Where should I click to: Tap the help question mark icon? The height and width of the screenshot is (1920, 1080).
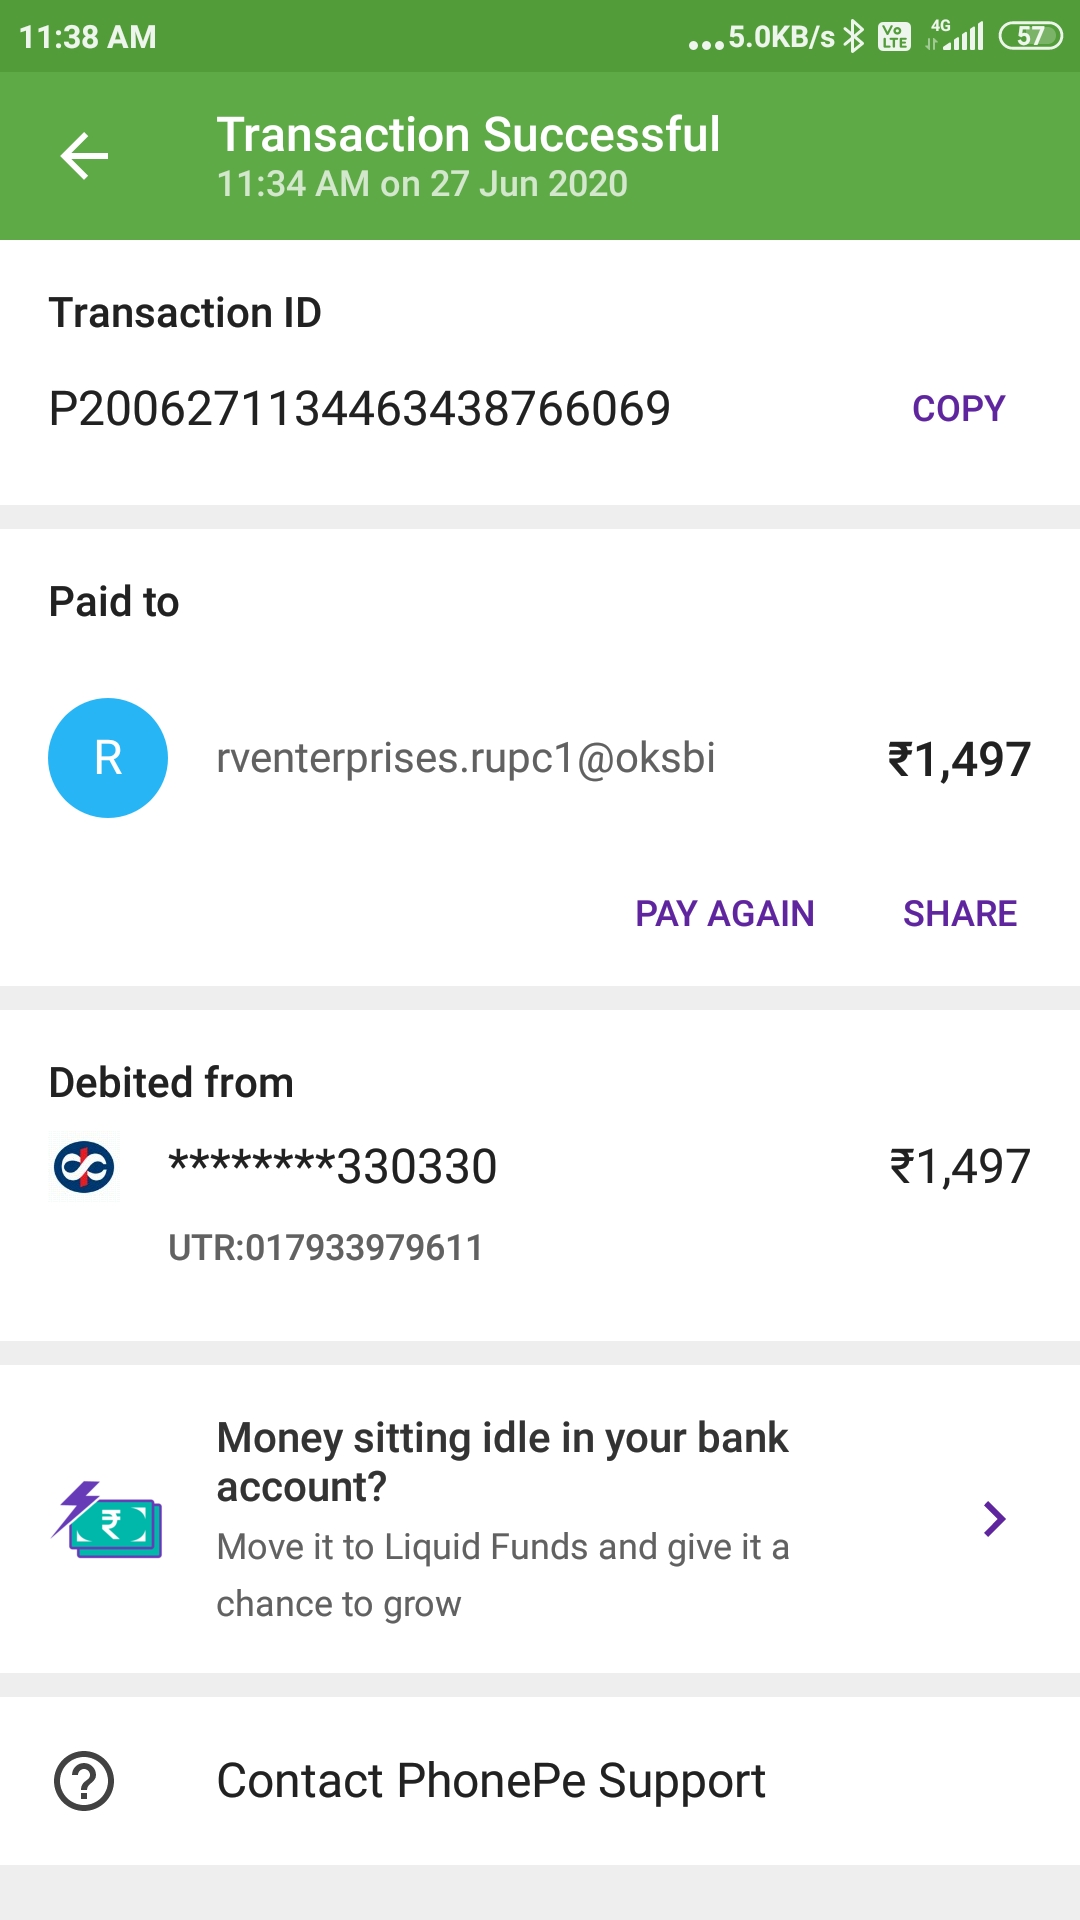click(84, 1781)
